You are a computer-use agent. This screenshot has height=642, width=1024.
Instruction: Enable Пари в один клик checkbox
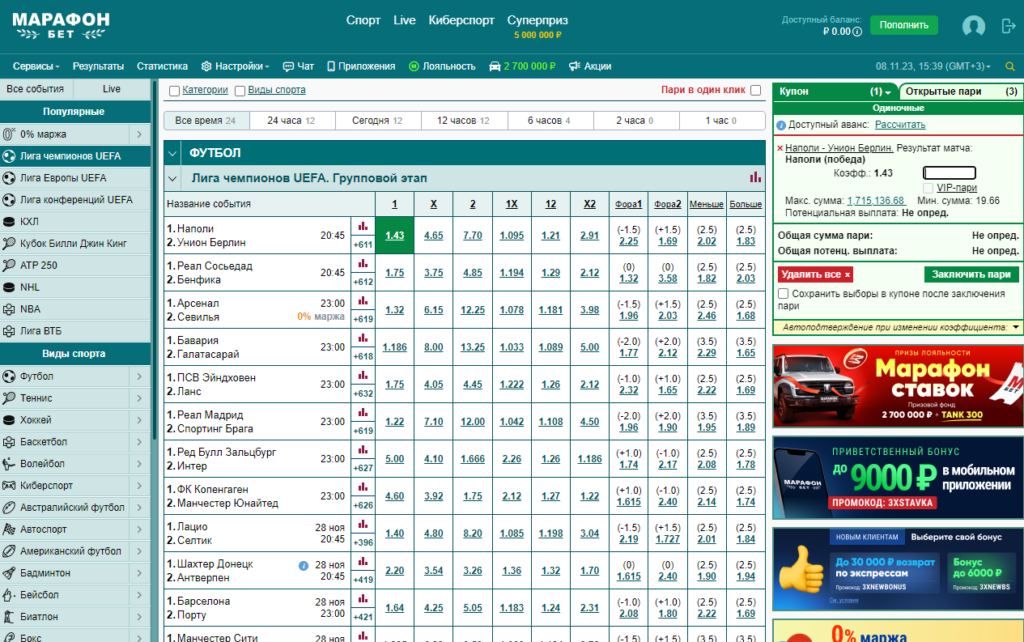pos(756,90)
